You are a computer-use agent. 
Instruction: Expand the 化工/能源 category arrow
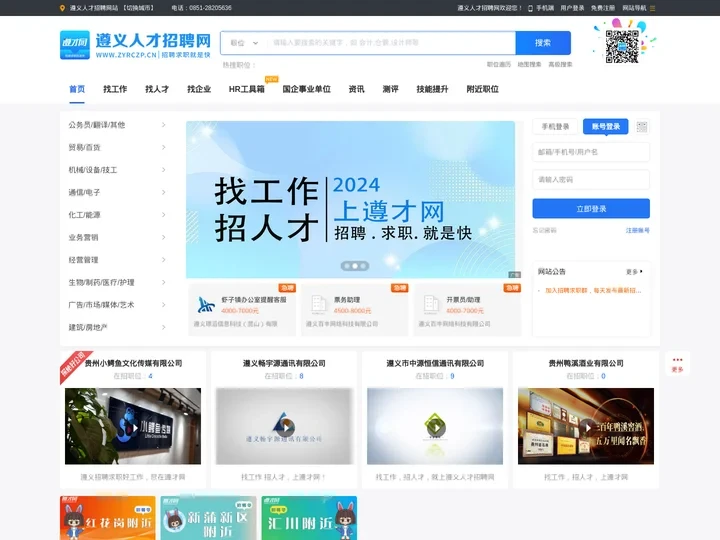coord(163,215)
